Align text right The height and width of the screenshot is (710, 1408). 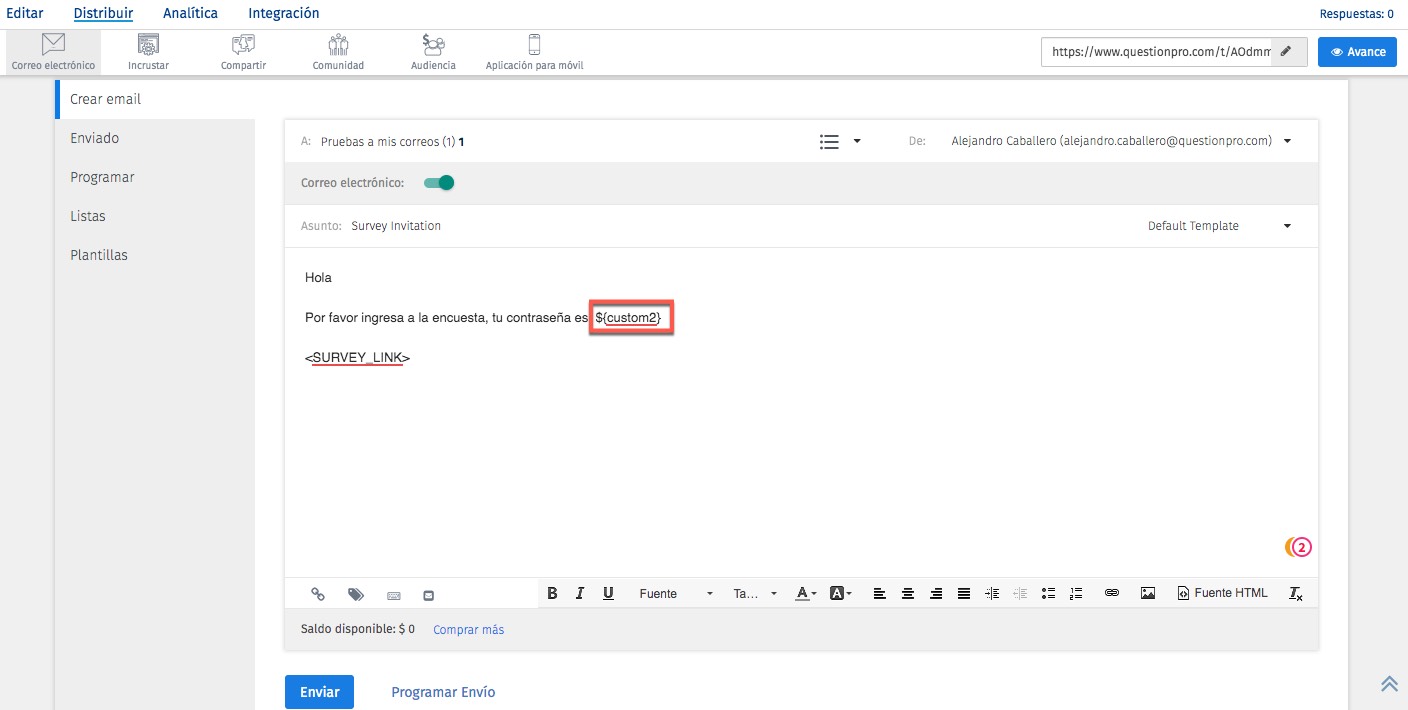click(x=936, y=593)
